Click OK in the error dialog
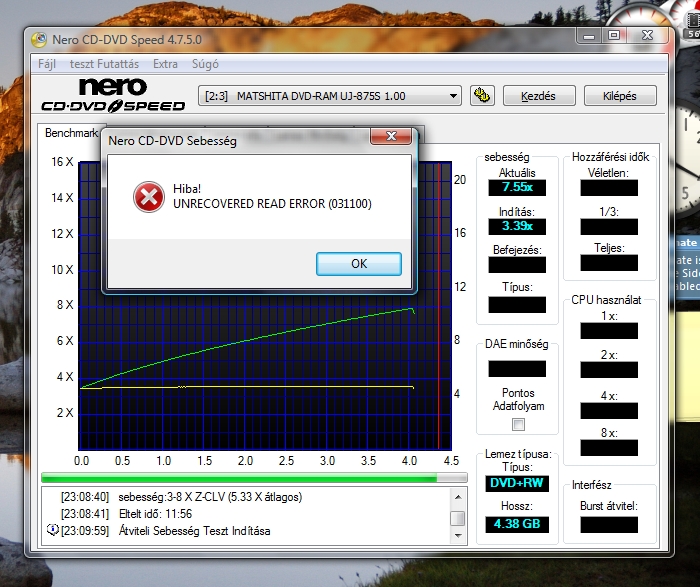 (x=358, y=264)
